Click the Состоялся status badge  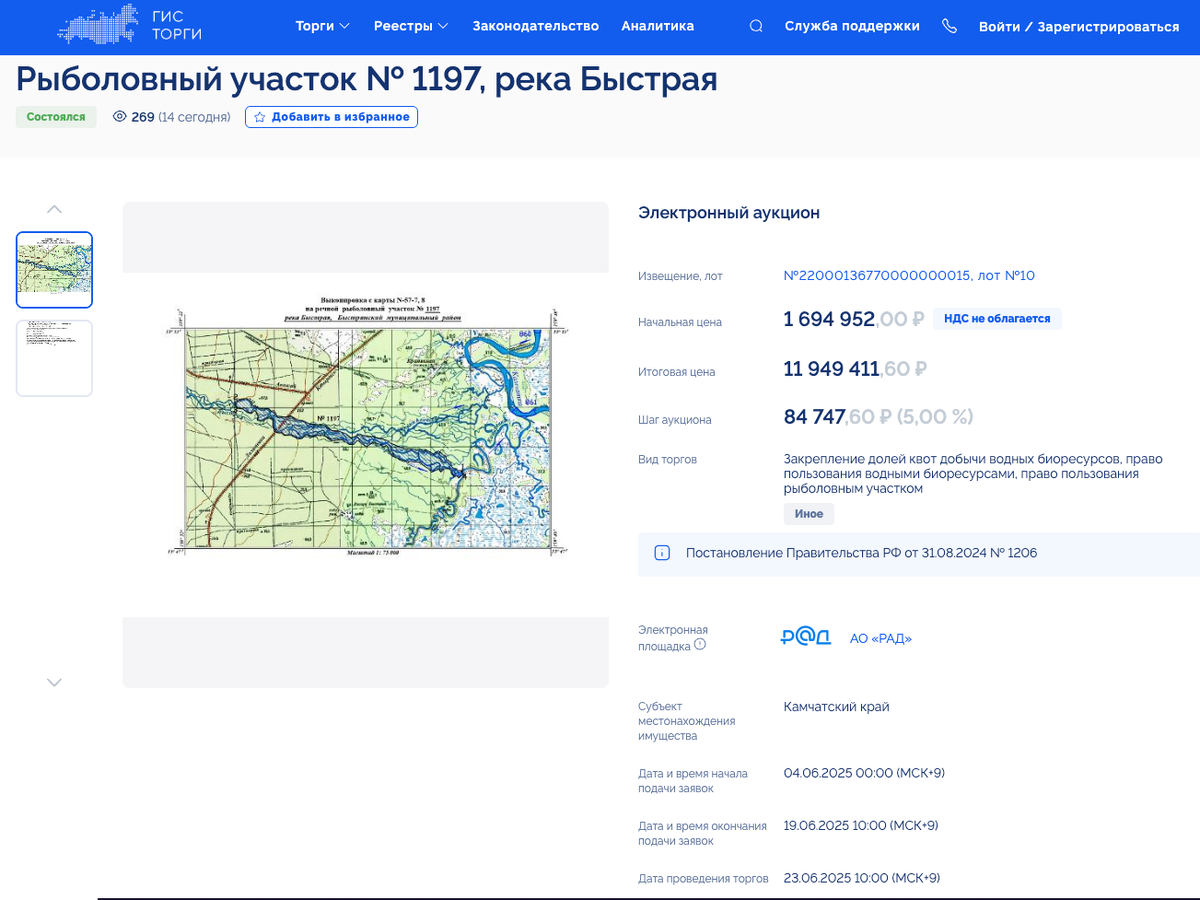click(x=56, y=117)
